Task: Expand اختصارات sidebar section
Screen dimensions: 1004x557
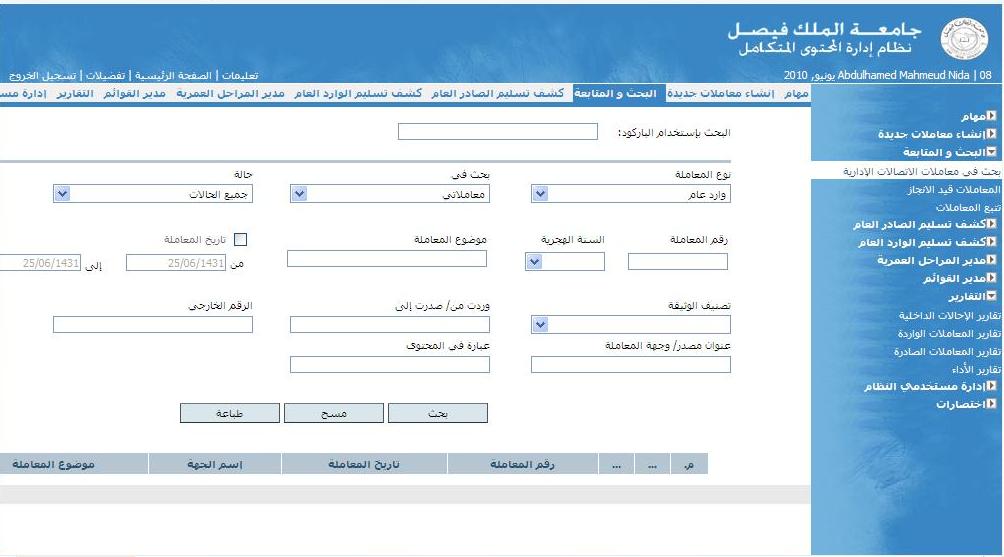Action: point(991,404)
